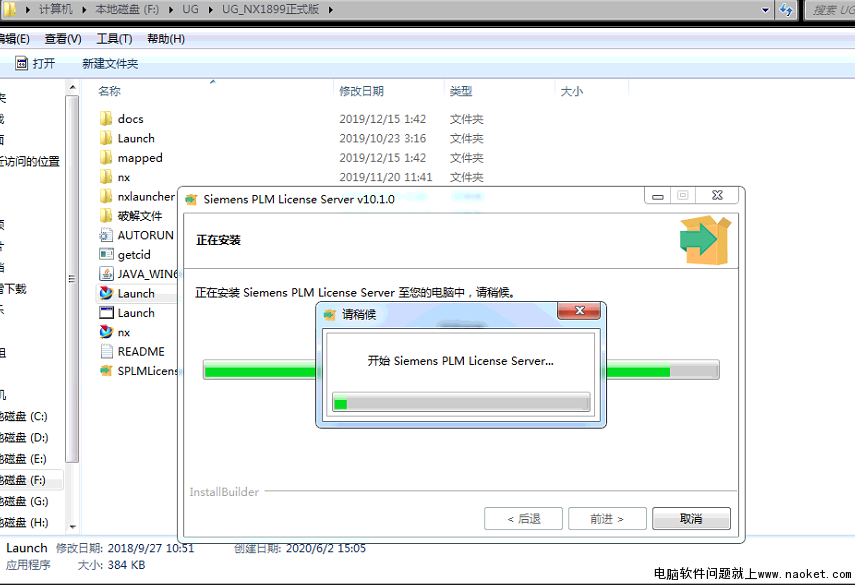Click the search box in Explorer
Viewport: 855px width, 585px height.
pos(831,10)
